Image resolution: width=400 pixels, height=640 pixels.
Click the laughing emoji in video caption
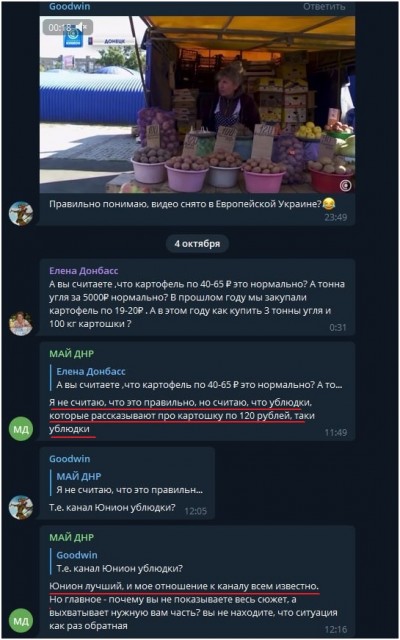coord(329,204)
